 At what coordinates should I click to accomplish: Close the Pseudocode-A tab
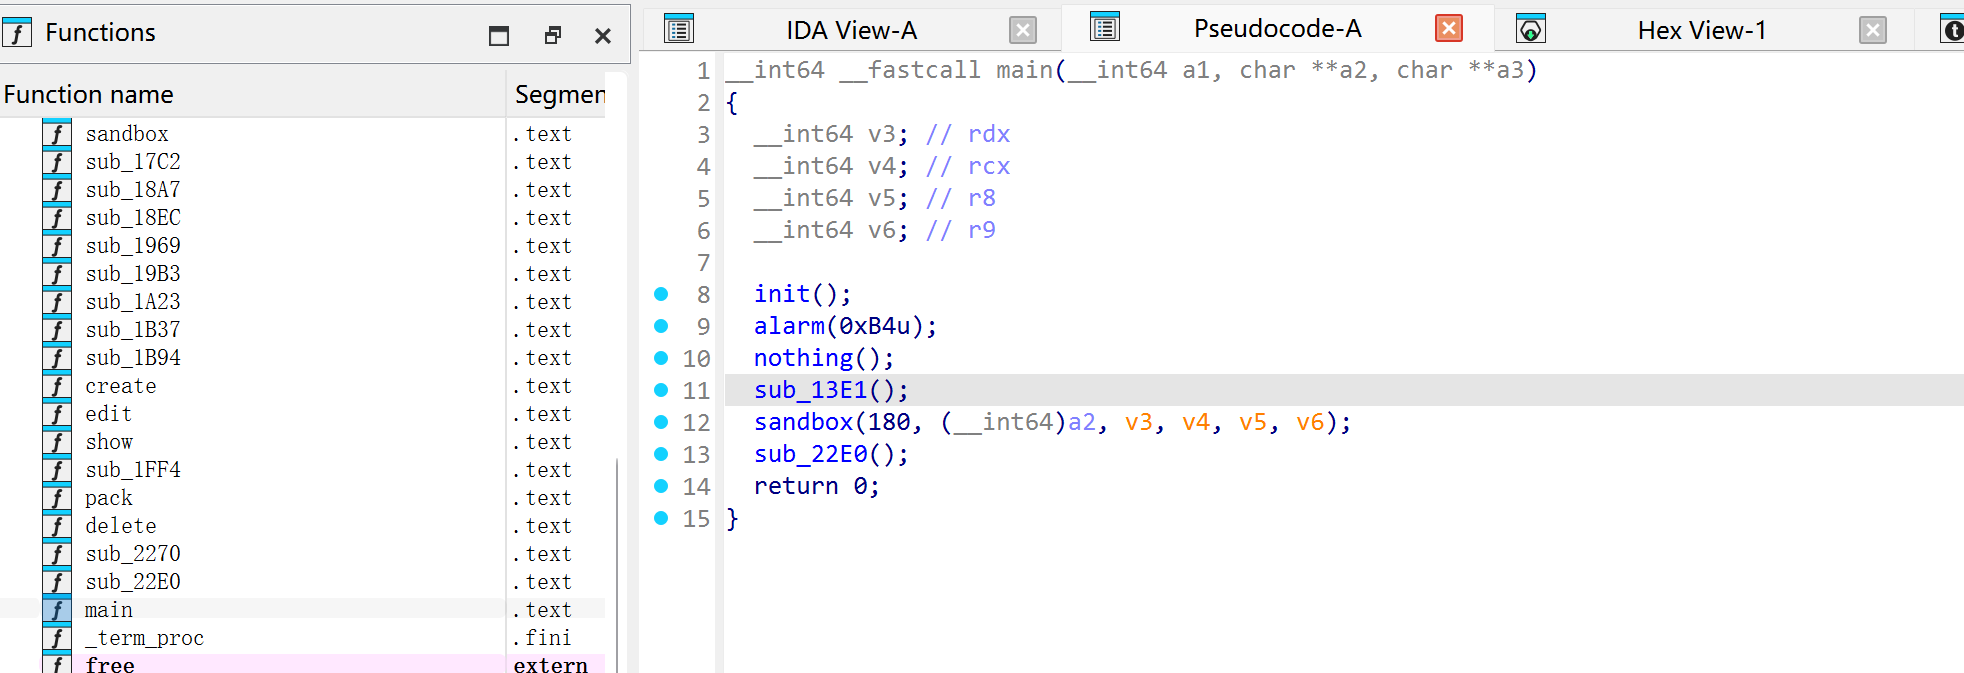[x=1449, y=28]
